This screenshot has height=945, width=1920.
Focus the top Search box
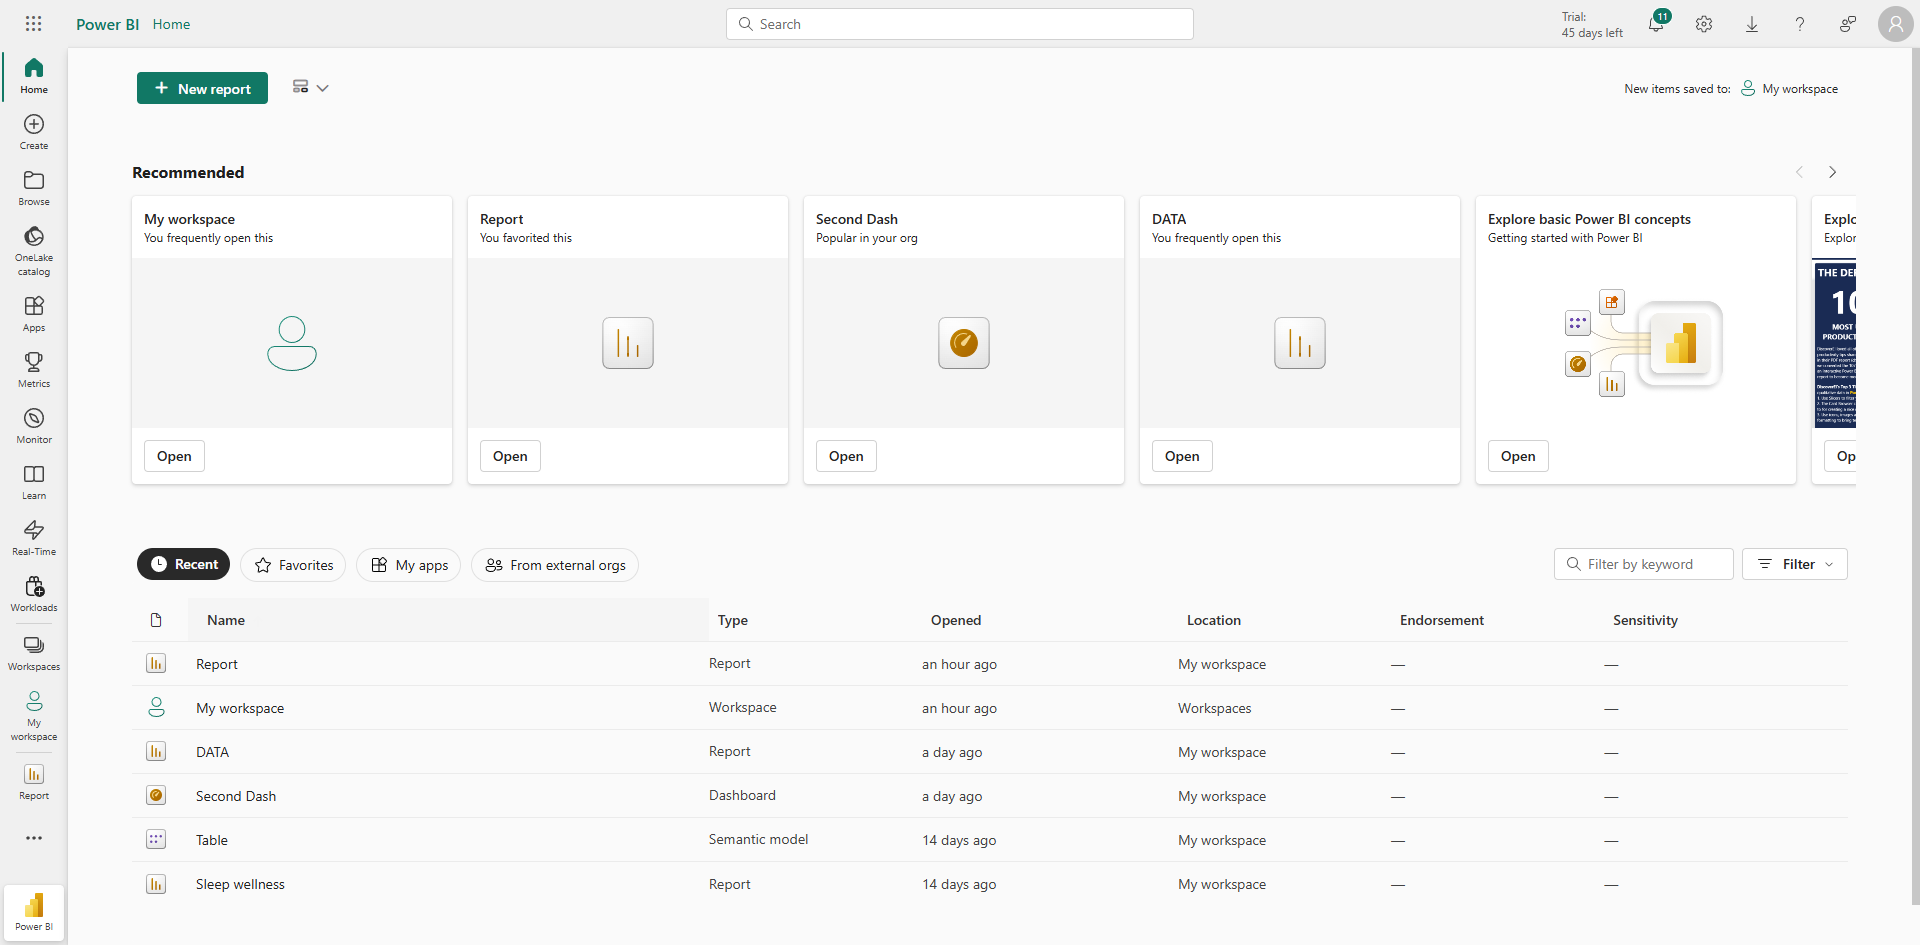[x=960, y=24]
